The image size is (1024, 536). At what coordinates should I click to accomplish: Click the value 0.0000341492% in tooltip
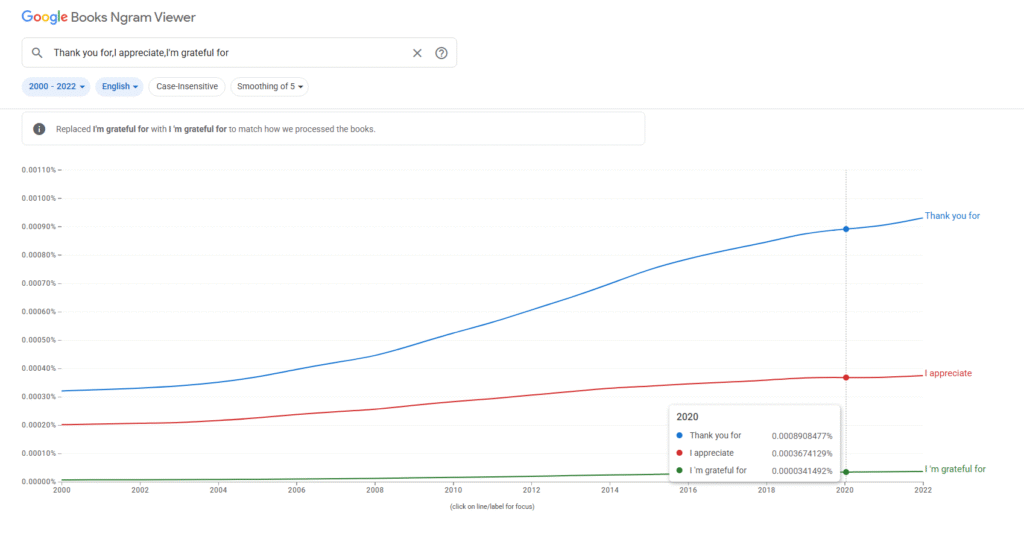[x=802, y=471]
